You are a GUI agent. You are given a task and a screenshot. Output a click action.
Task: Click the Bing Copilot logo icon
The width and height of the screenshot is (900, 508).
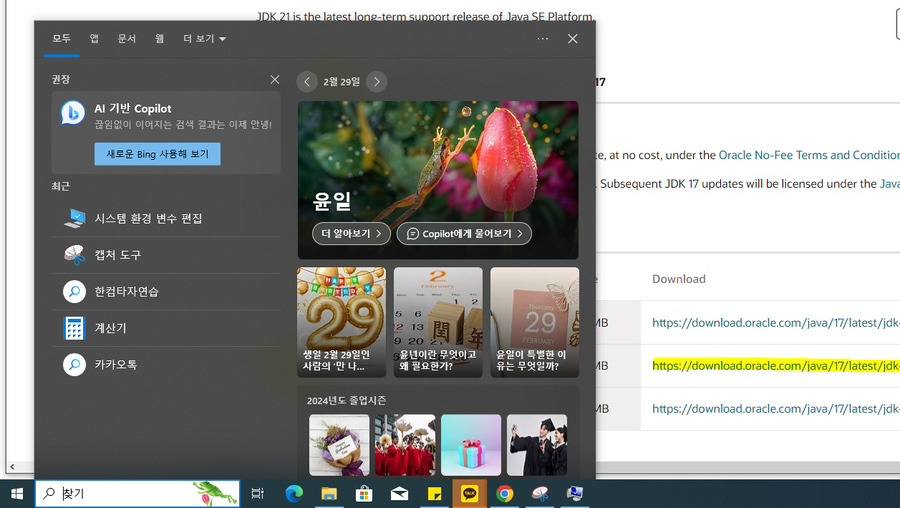pos(73,113)
